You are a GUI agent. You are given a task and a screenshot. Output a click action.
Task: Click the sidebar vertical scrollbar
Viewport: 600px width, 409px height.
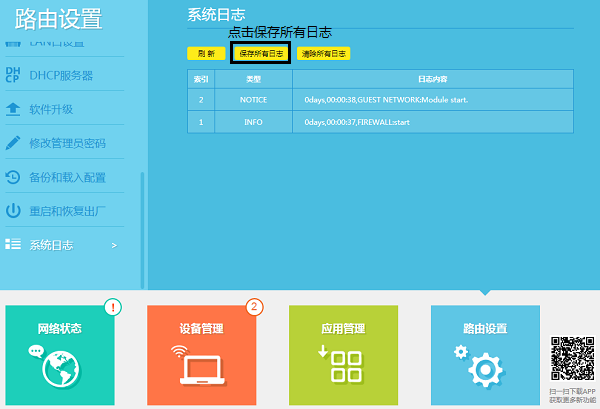point(142,230)
